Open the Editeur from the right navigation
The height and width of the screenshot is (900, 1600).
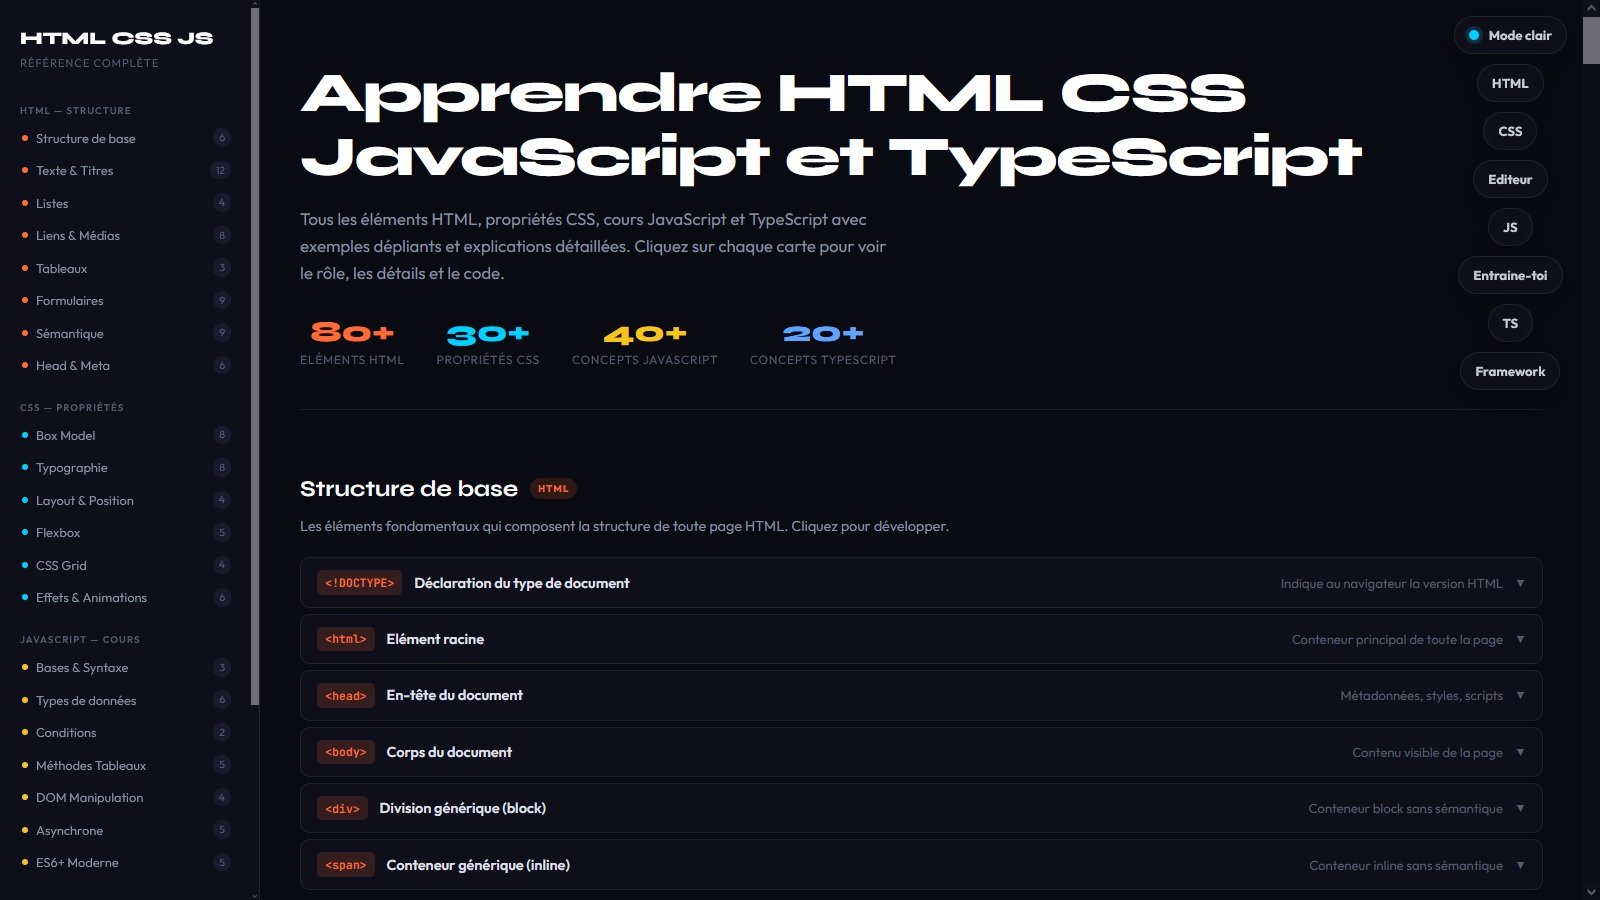[1509, 179]
